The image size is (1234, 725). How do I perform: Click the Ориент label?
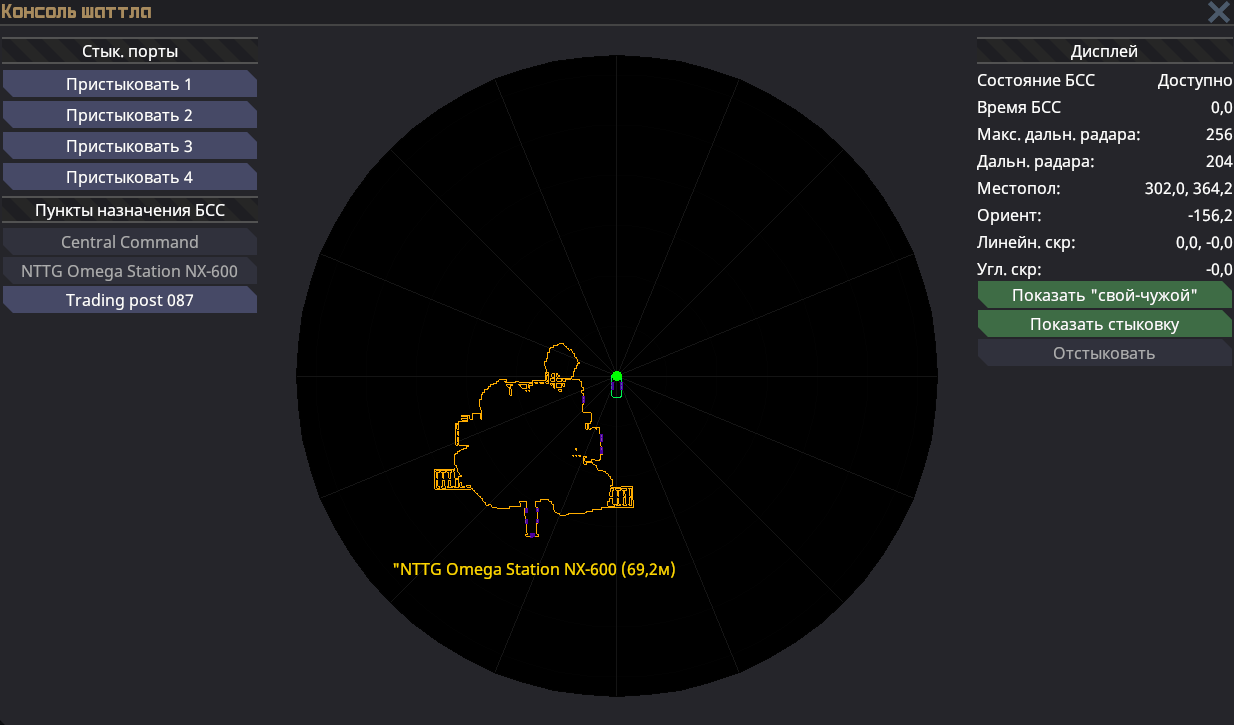1009,215
